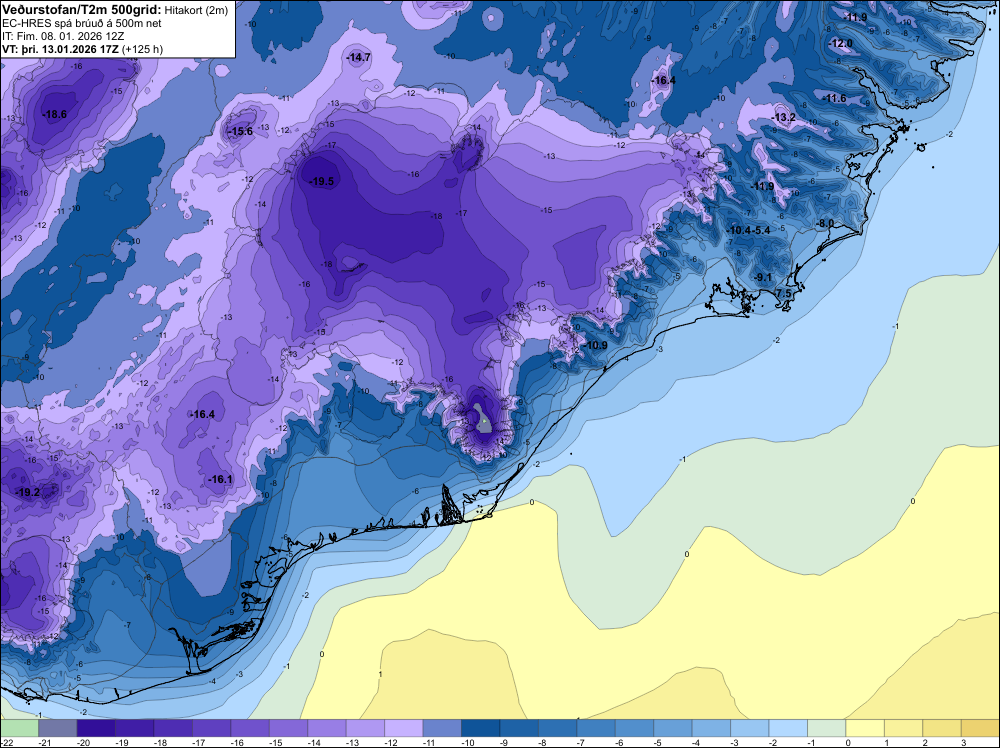
Task: Click the -14.7 temperature label
Action: click(358, 57)
